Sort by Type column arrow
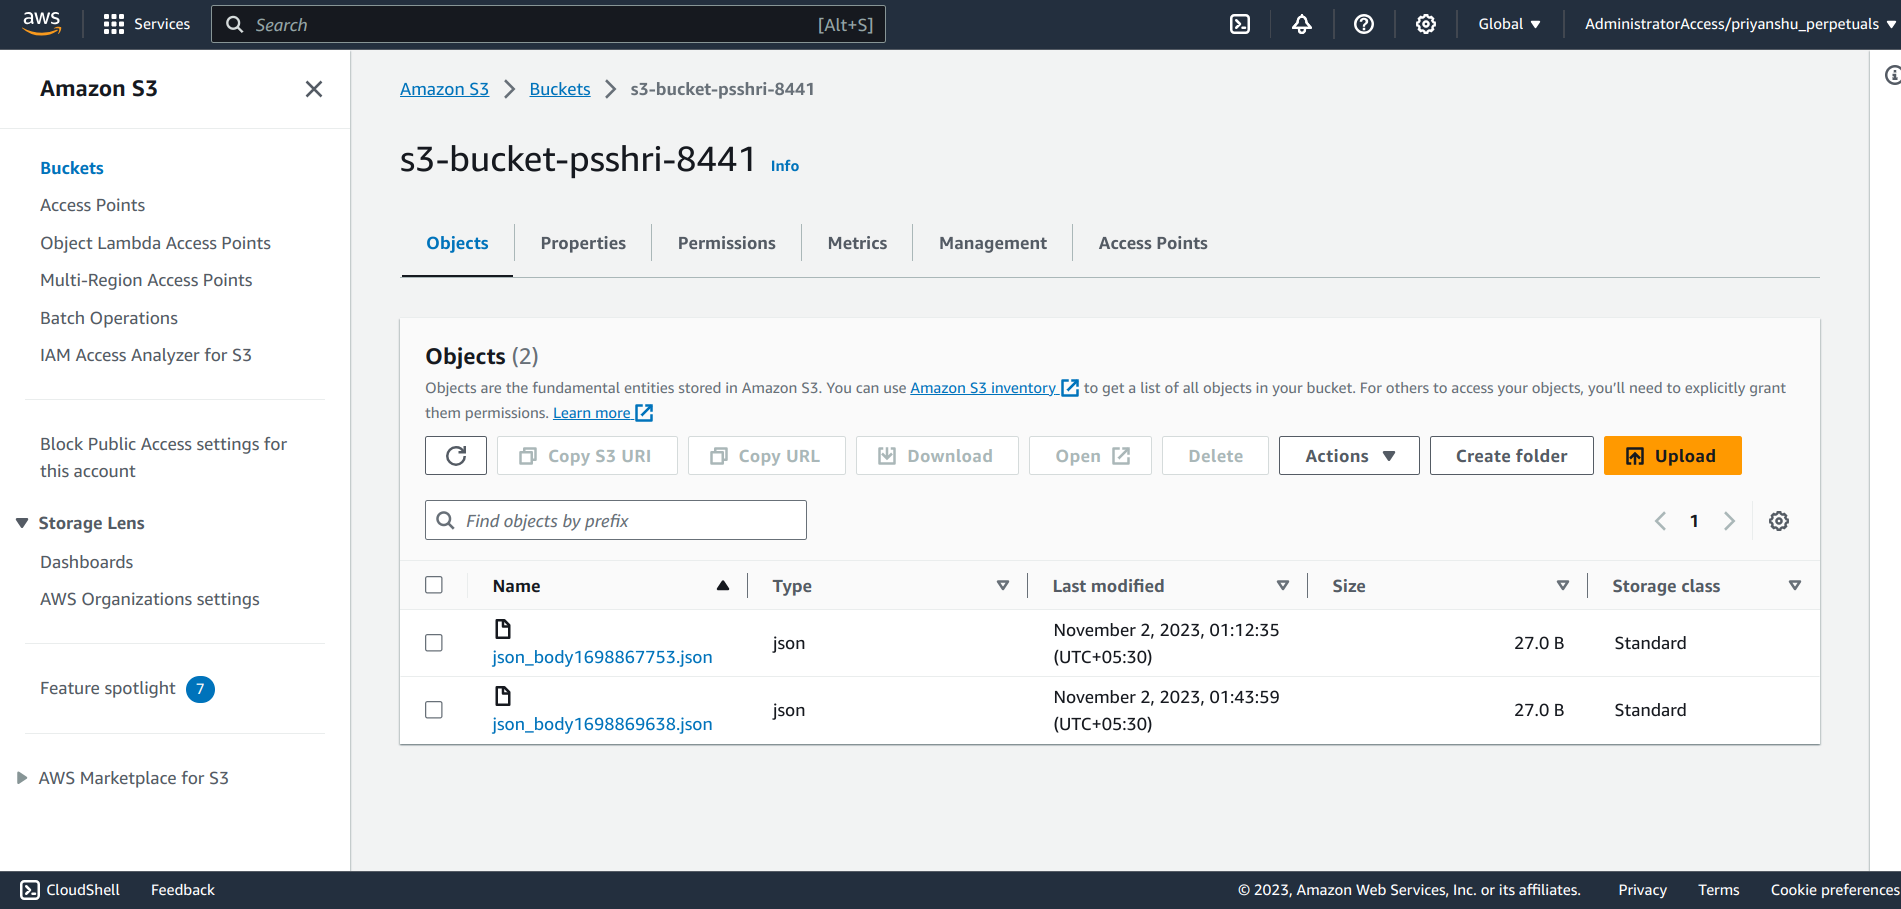Image resolution: width=1901 pixels, height=909 pixels. (x=1002, y=586)
